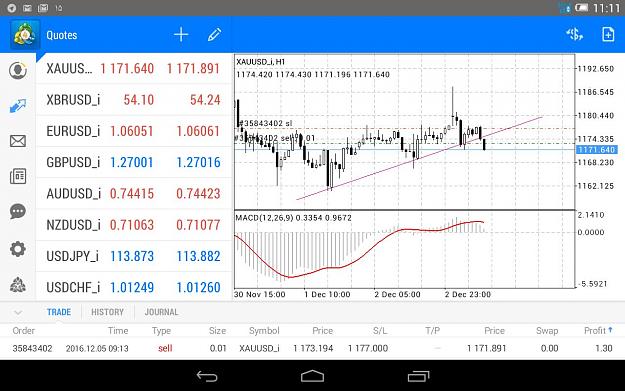The image size is (625, 391).
Task: Select the GBPUSD_i quote row
Action: tap(134, 162)
